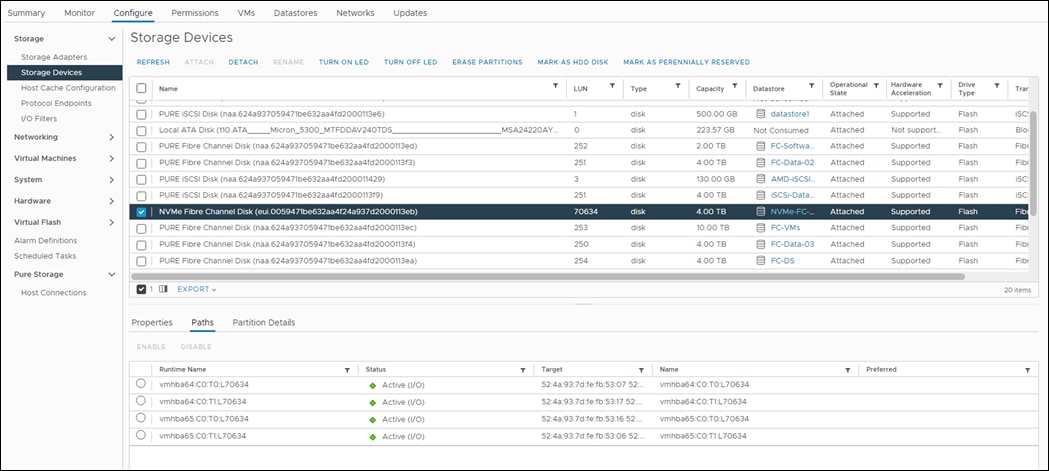Expand the Hardware sidebar section
This screenshot has height=471, width=1049.
(x=112, y=201)
